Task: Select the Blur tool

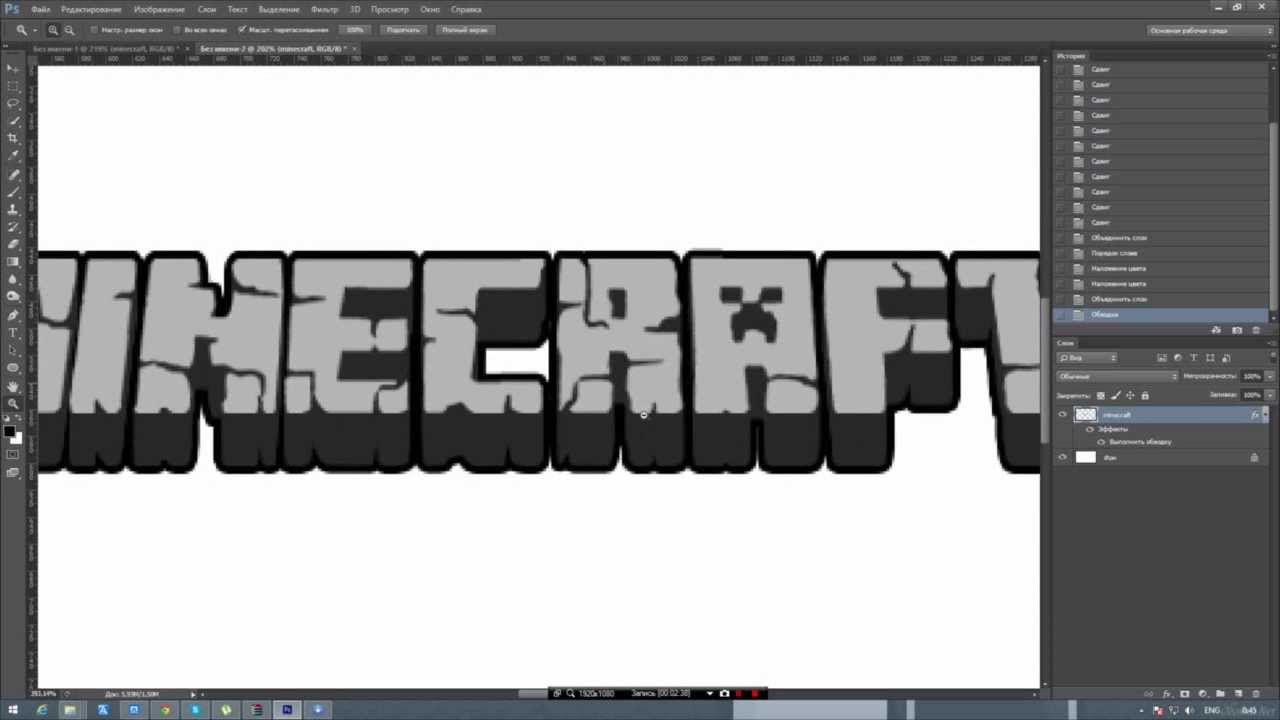Action: tap(13, 279)
